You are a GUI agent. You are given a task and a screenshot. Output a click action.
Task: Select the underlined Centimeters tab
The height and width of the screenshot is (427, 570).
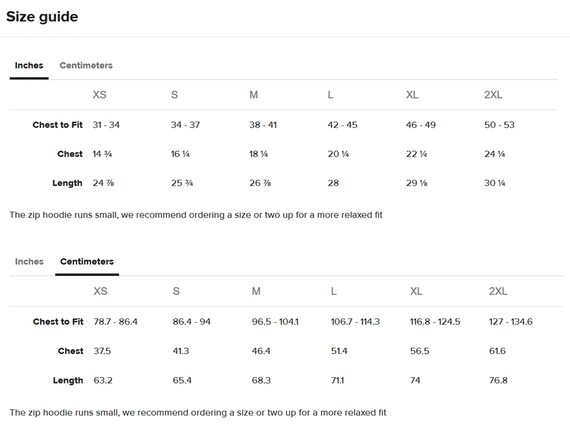[x=87, y=262]
